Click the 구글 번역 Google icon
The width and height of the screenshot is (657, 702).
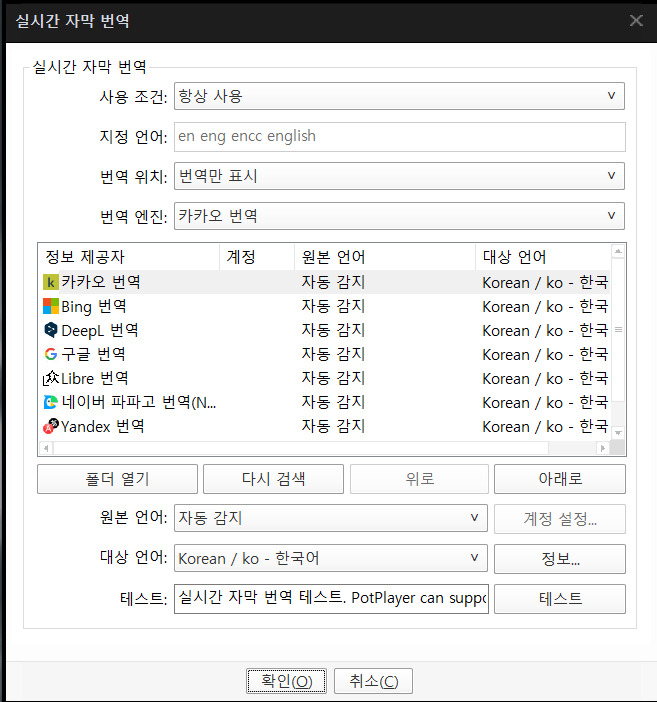[51, 354]
